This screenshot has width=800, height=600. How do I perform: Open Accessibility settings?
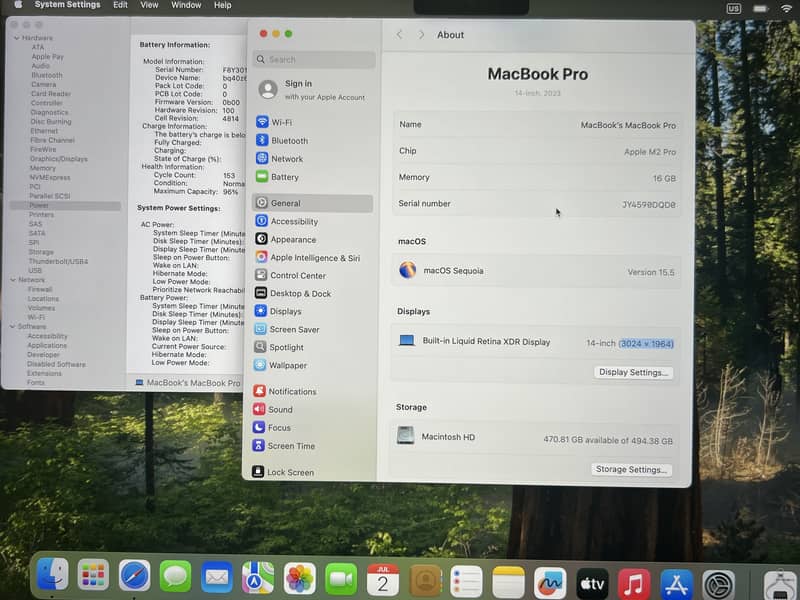[287, 221]
